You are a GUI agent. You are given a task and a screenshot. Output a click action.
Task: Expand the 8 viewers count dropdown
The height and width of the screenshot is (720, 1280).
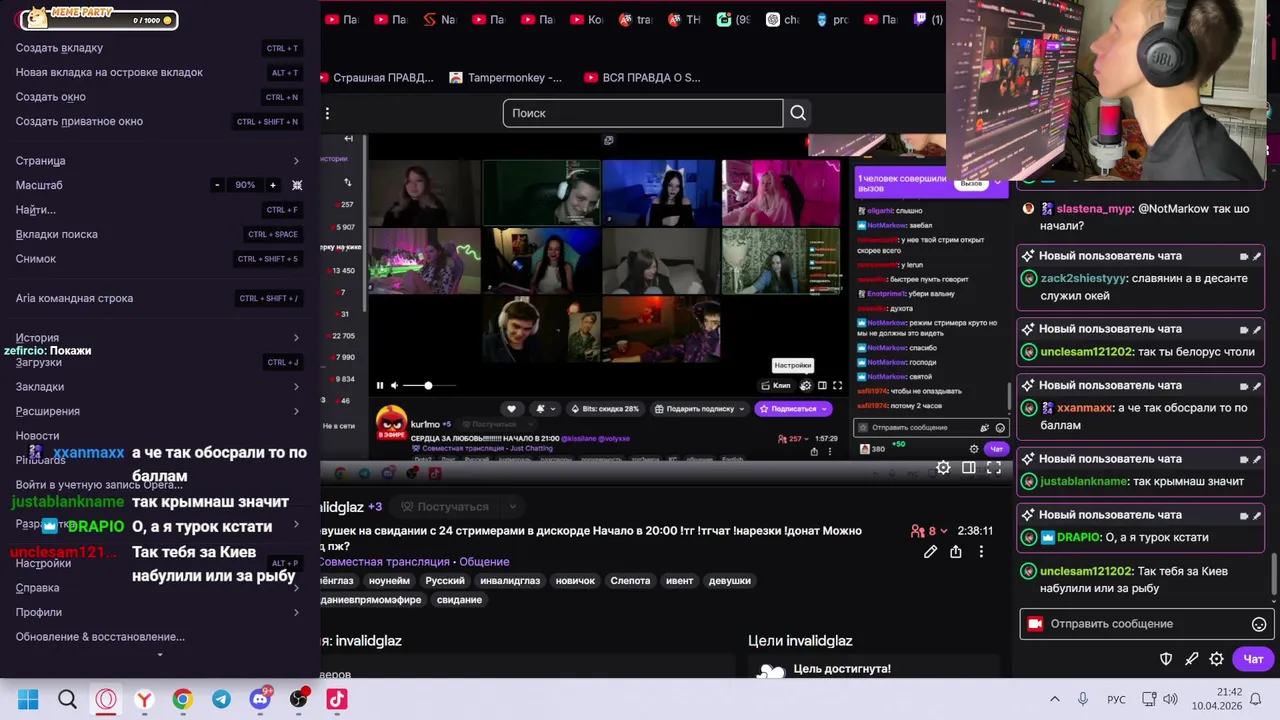[x=929, y=531]
